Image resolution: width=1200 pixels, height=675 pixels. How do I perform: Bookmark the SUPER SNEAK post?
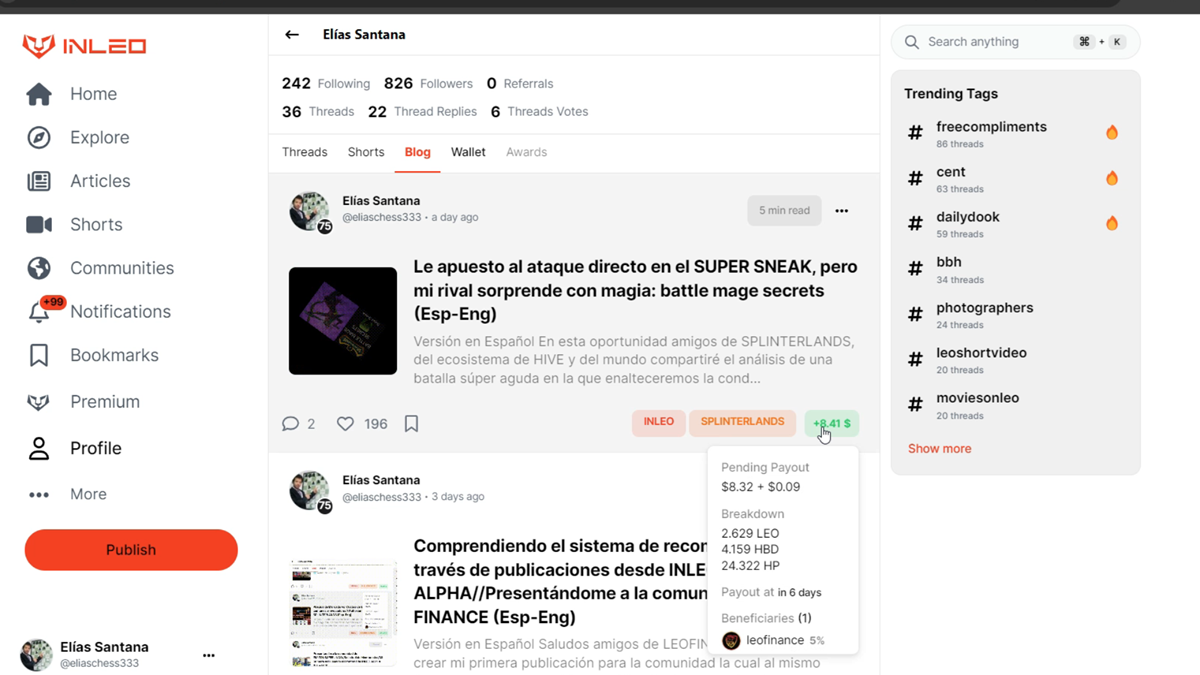tap(411, 424)
